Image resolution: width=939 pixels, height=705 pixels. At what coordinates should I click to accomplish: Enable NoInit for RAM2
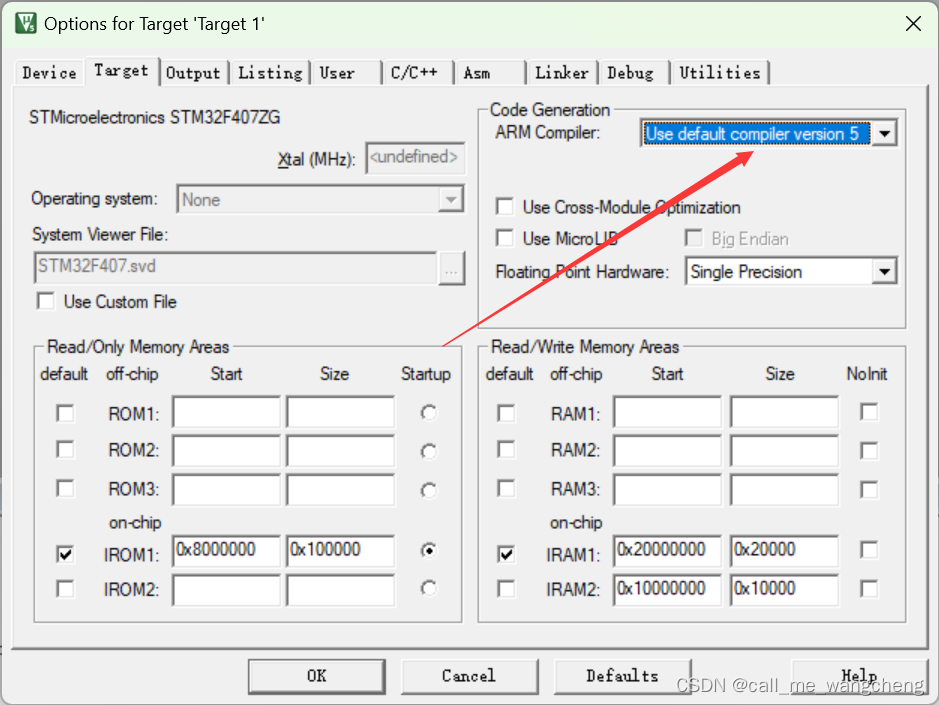(869, 450)
